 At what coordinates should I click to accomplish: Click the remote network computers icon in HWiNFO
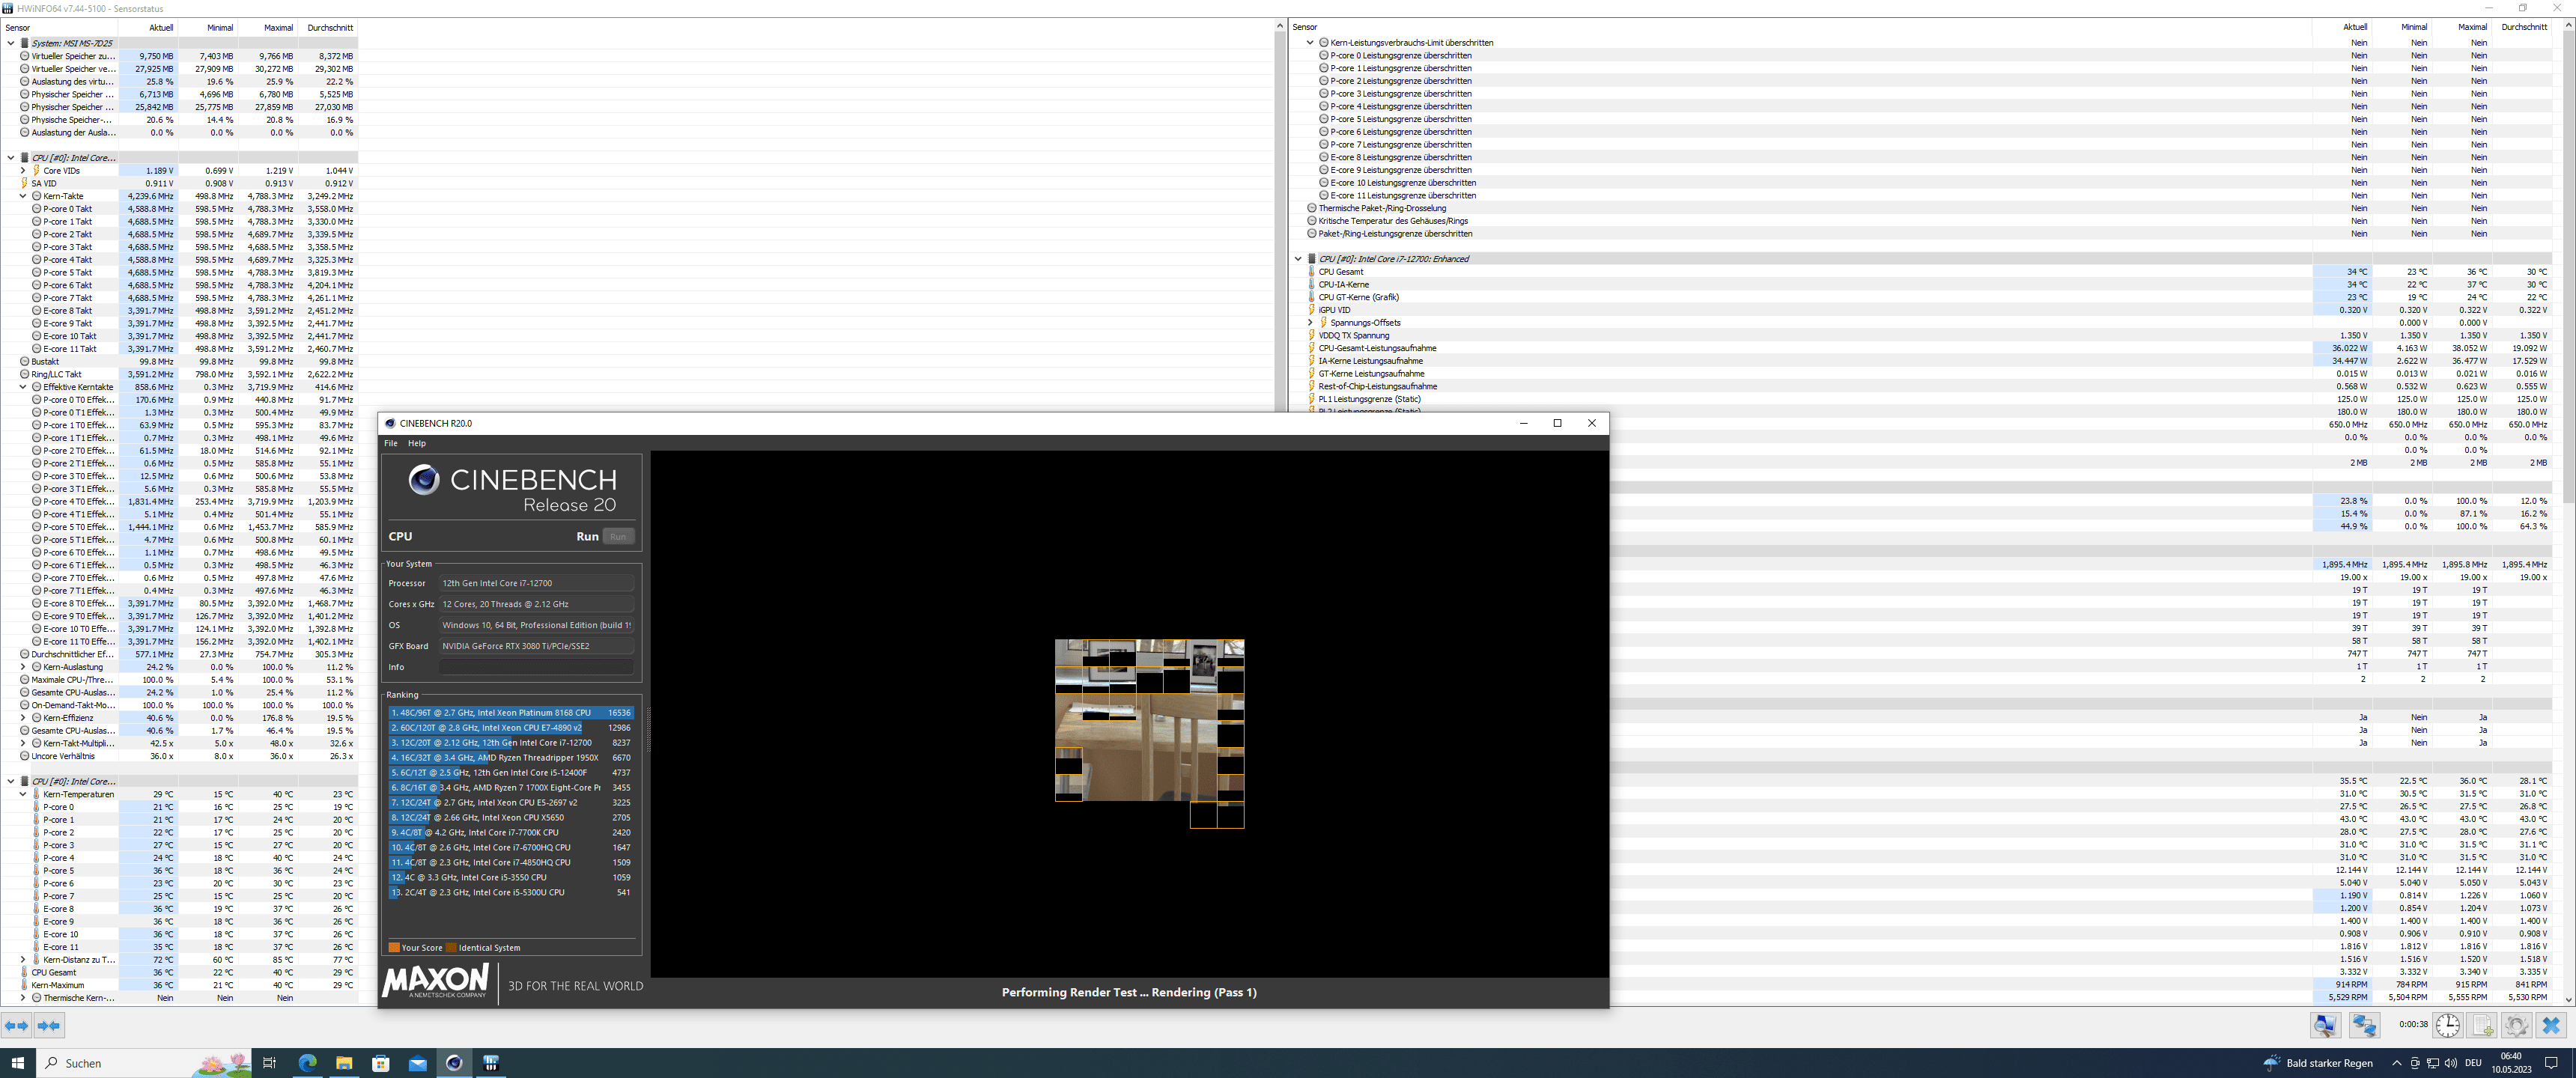(x=2364, y=1025)
